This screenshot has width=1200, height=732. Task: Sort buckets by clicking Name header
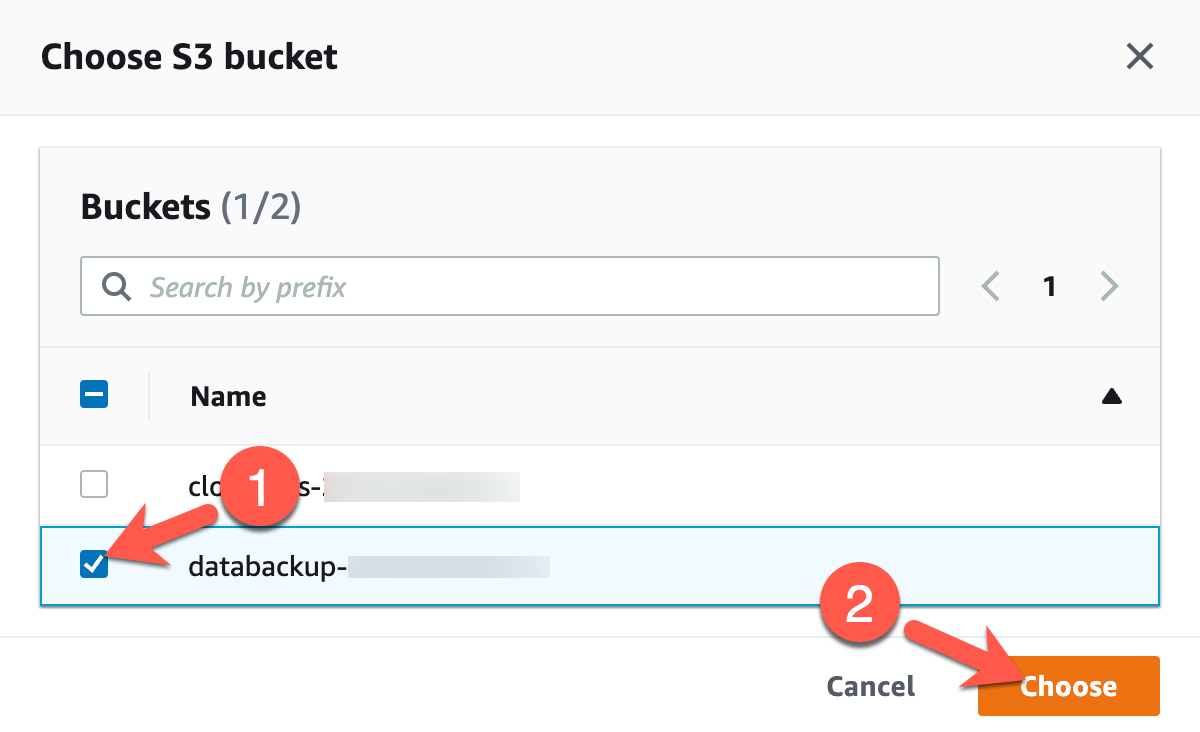coord(227,396)
